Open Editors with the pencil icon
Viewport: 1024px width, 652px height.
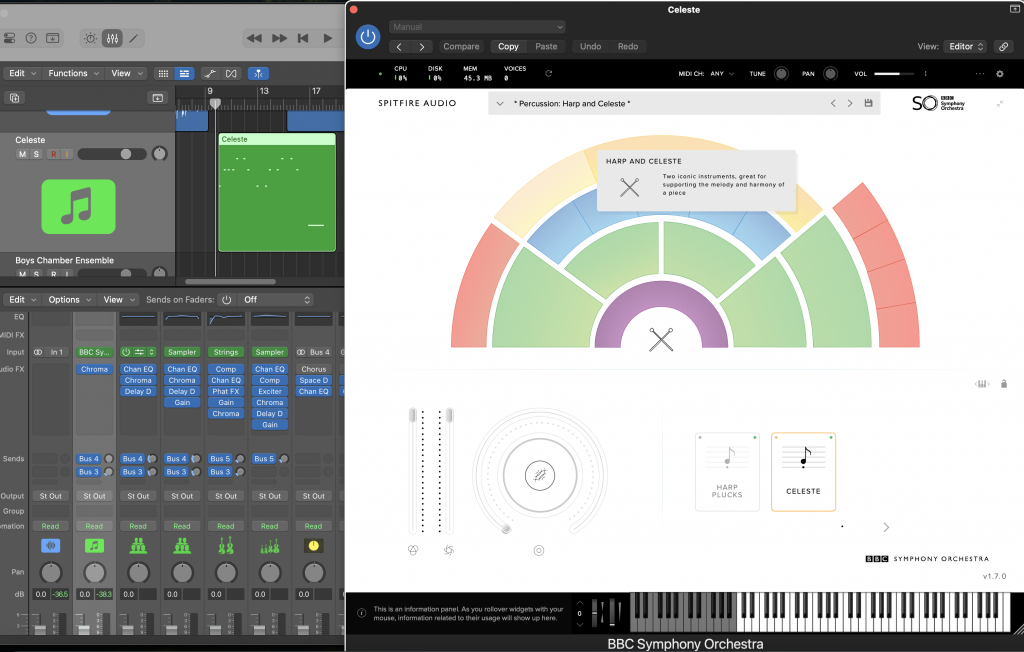(133, 39)
